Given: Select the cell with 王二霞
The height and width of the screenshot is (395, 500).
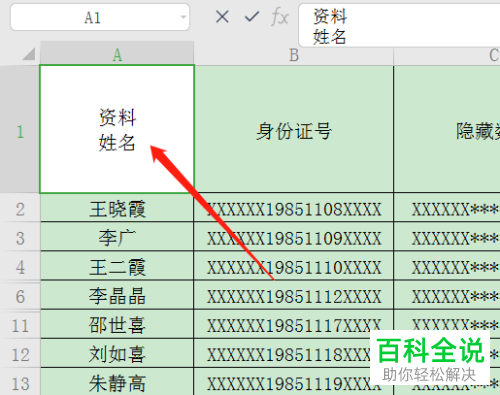Looking at the screenshot, I should (x=117, y=266).
